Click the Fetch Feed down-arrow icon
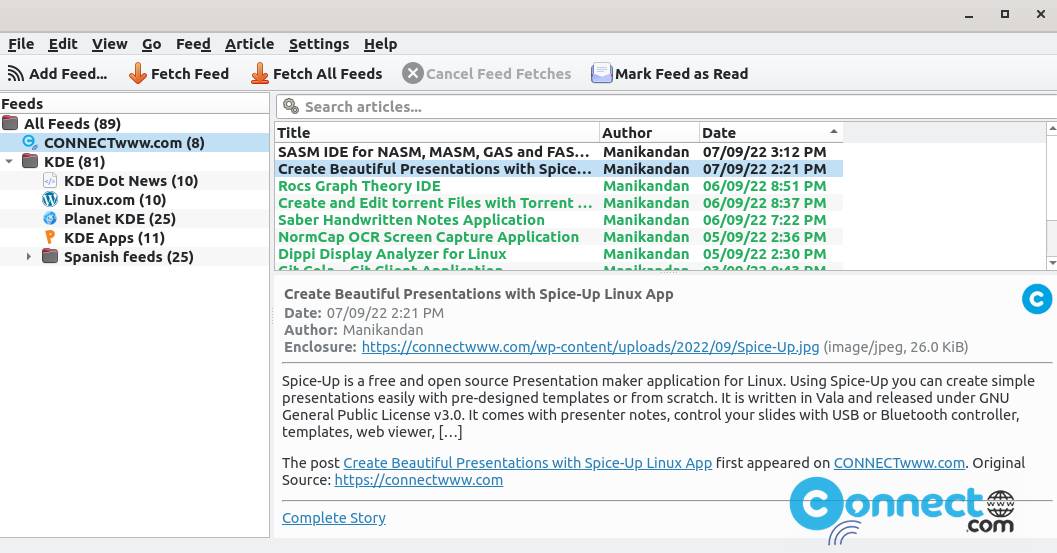Screen dimensions: 1057x553 pyautogui.click(x=138, y=74)
